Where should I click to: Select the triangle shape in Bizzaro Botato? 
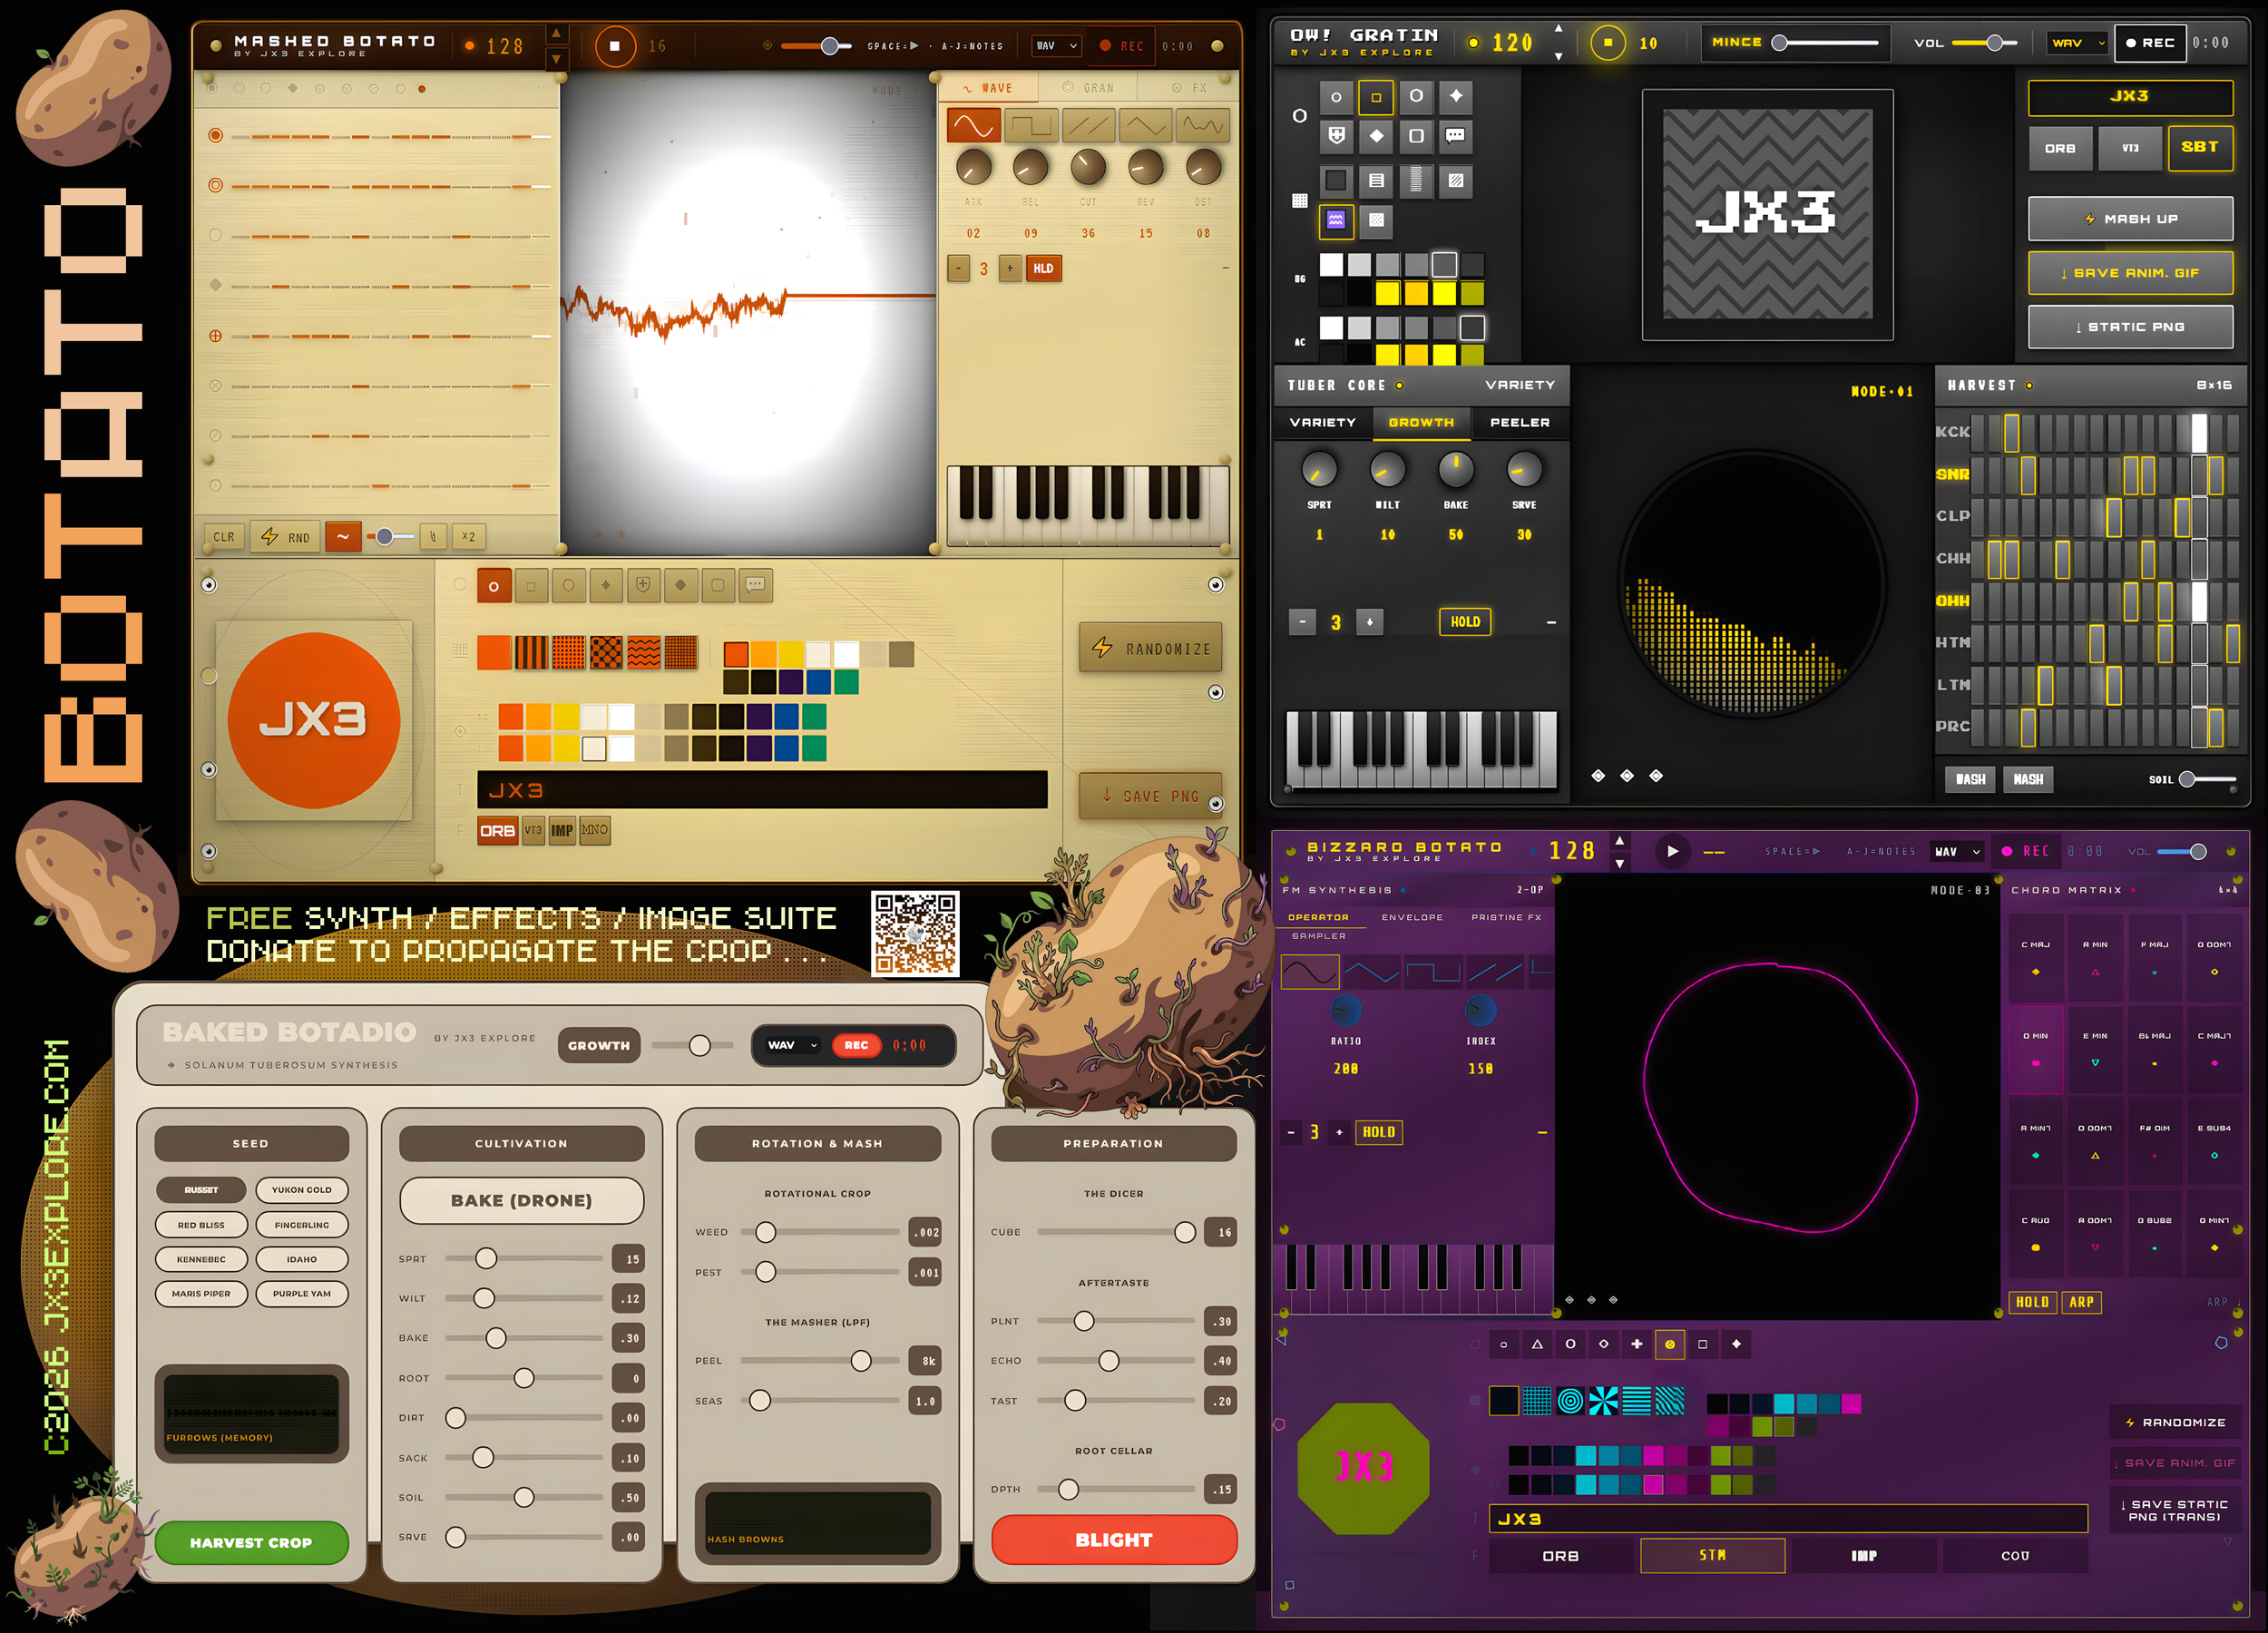[1537, 1344]
